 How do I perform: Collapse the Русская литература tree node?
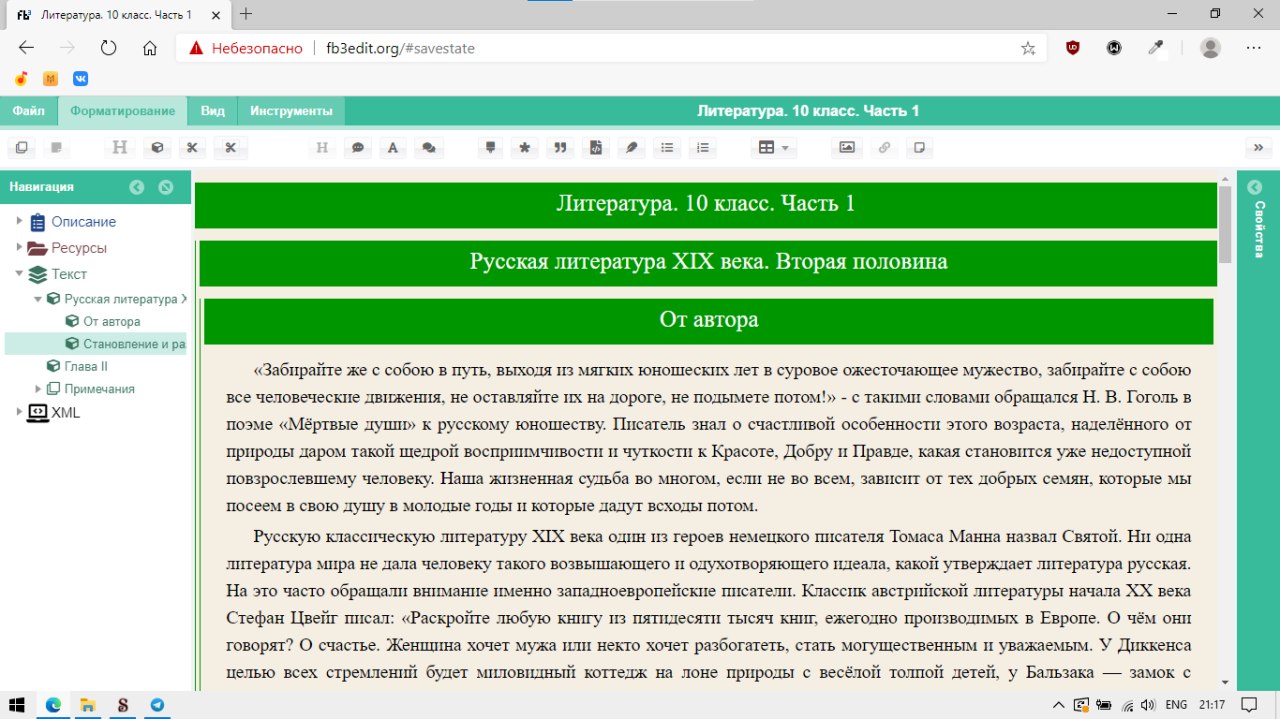point(38,299)
